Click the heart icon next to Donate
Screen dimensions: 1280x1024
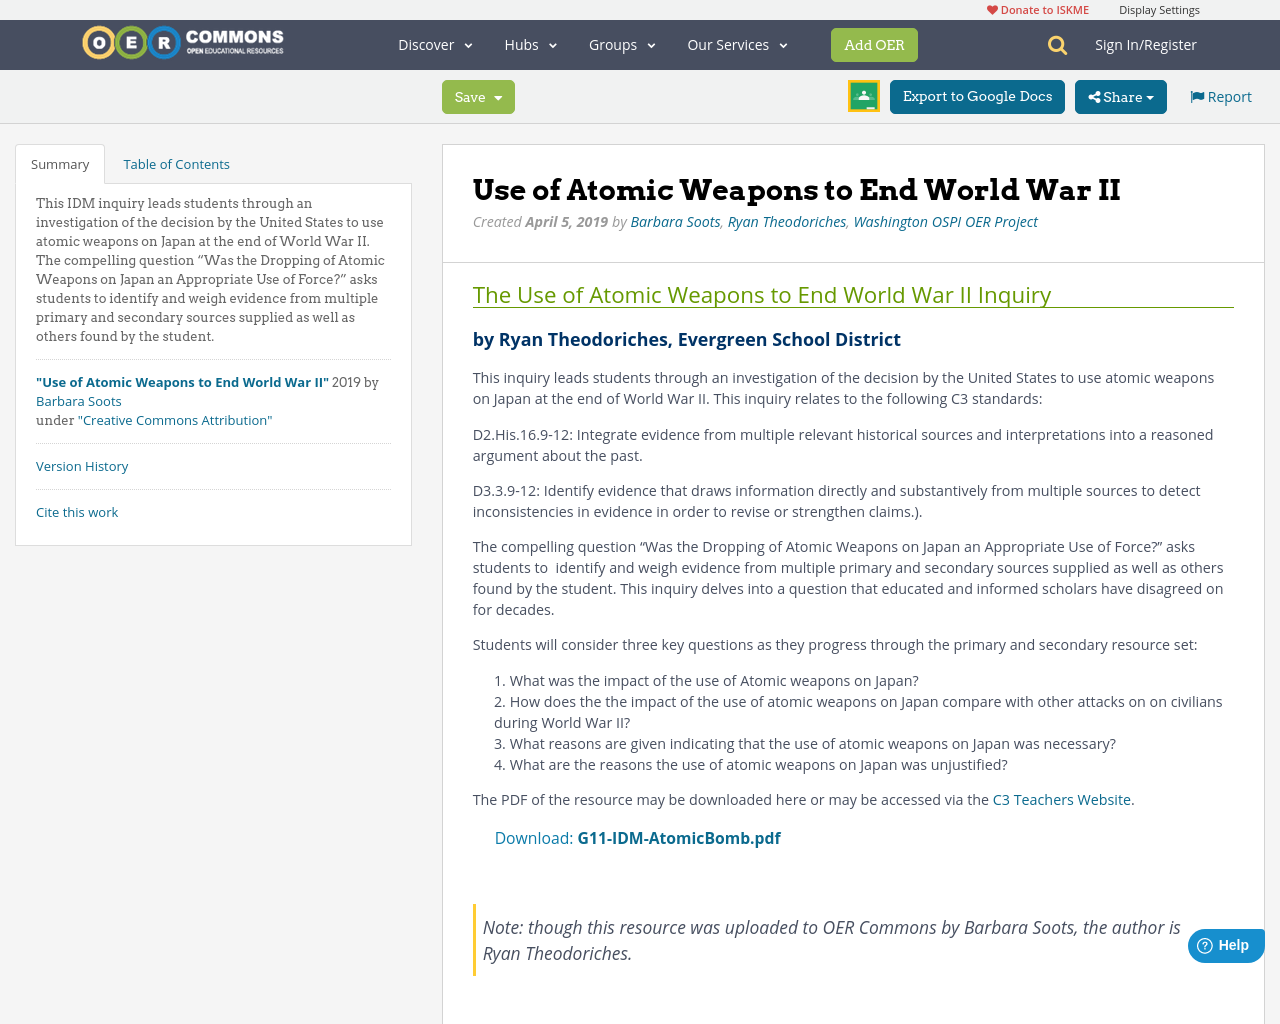tap(991, 8)
